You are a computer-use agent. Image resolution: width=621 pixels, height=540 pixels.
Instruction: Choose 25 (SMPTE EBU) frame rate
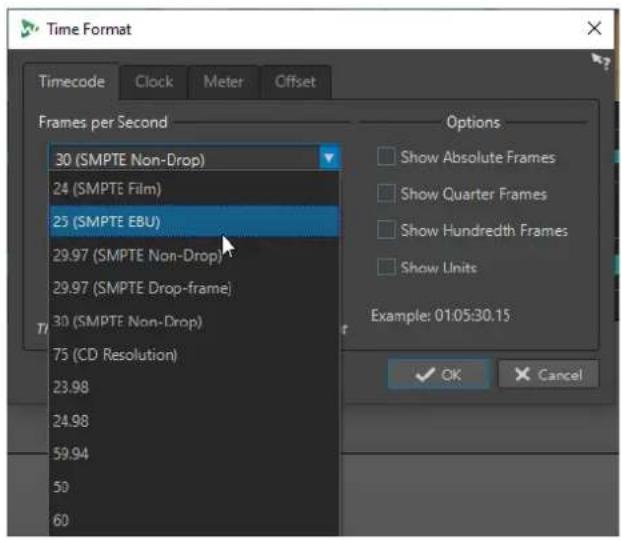pos(194,221)
